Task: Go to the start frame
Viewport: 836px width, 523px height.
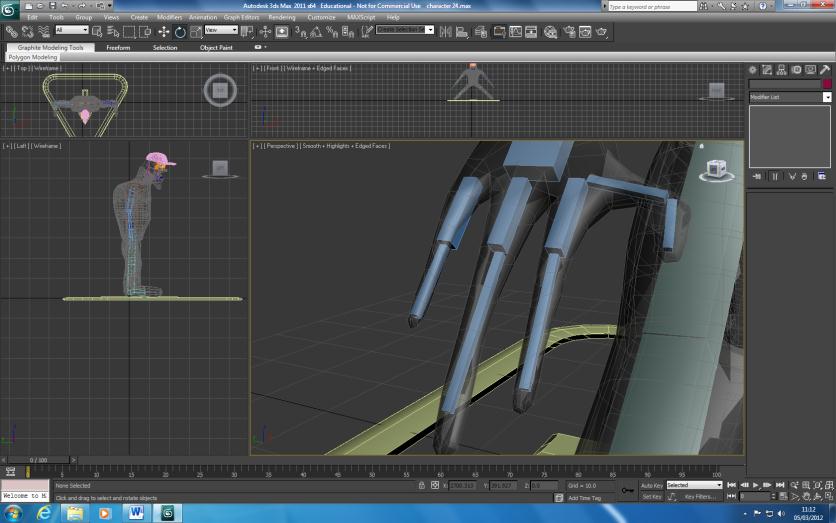Action: 732,485
